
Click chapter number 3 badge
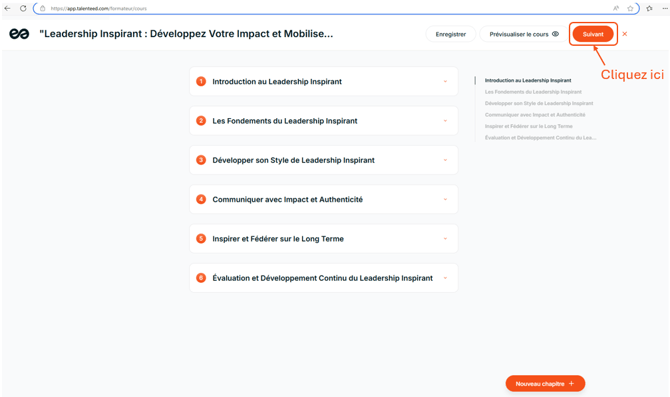click(x=201, y=160)
